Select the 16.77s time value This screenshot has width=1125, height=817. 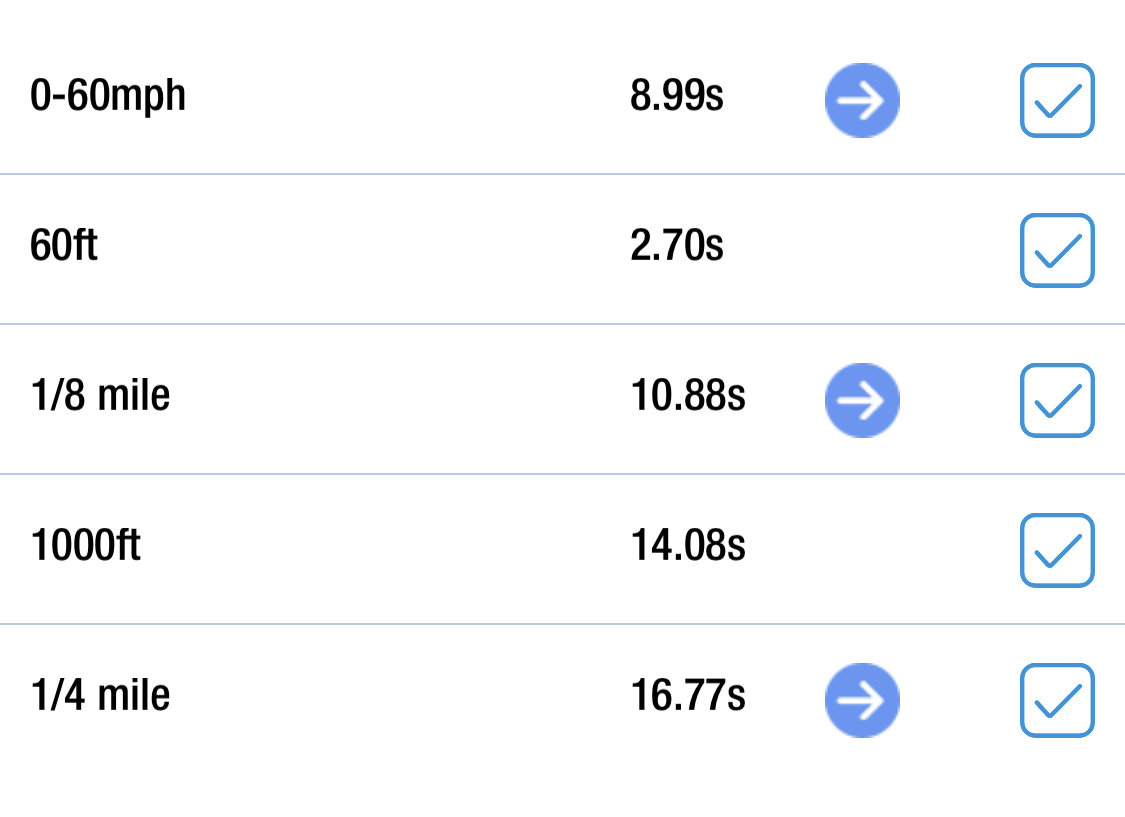tap(688, 694)
